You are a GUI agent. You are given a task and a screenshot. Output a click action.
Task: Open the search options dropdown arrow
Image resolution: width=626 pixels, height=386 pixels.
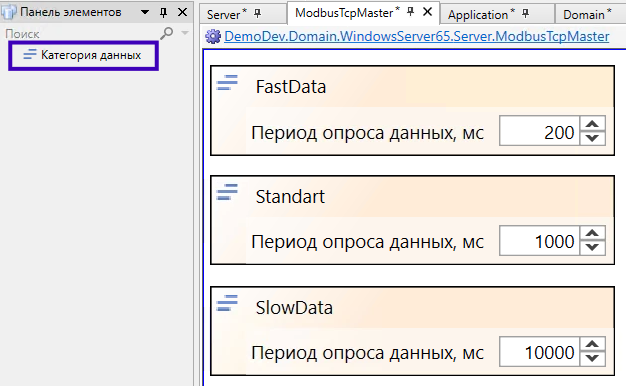click(x=184, y=33)
